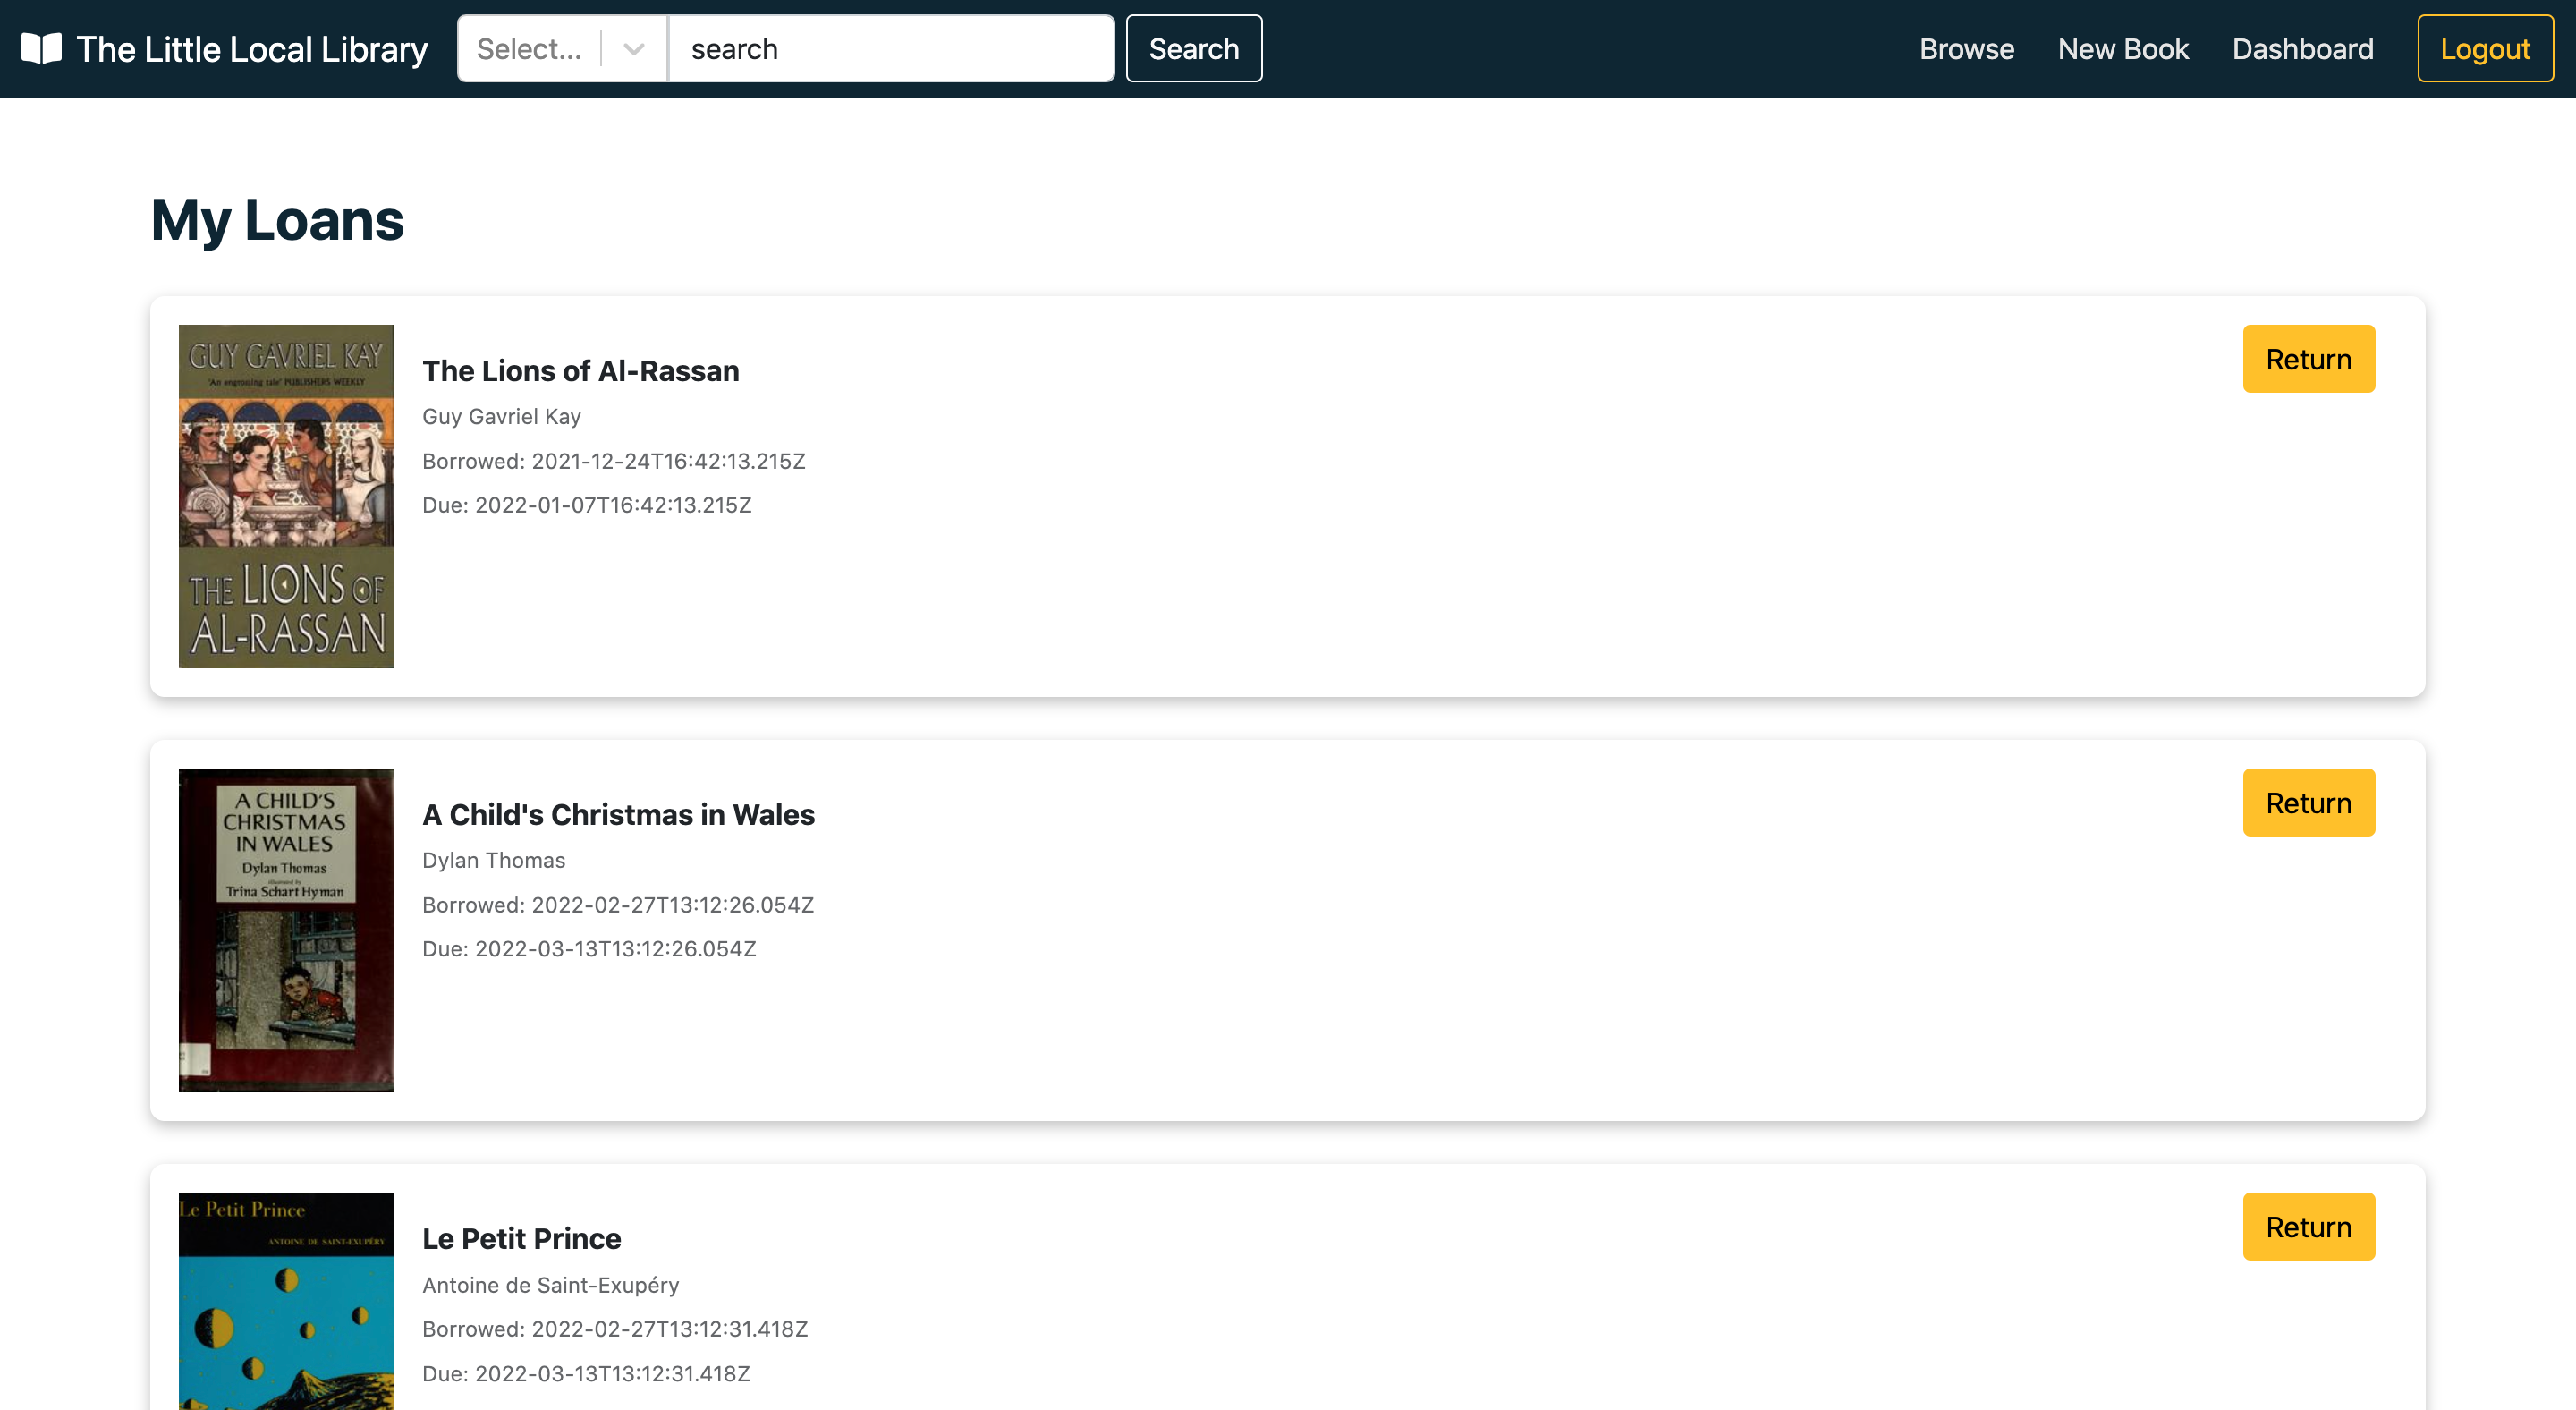This screenshot has height=1410, width=2576.
Task: Select A Child's Christmas in Wales title
Action: point(618,815)
